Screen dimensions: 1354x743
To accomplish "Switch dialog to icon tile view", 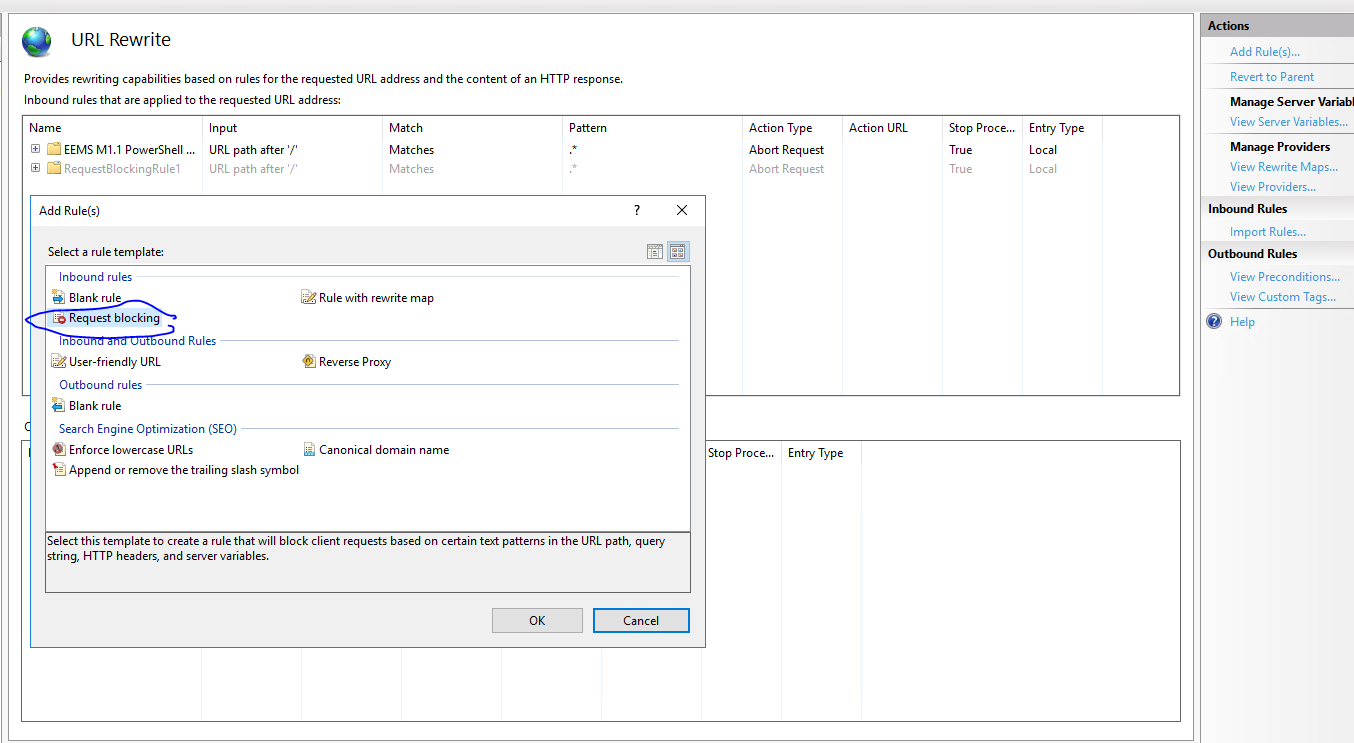I will 678,252.
